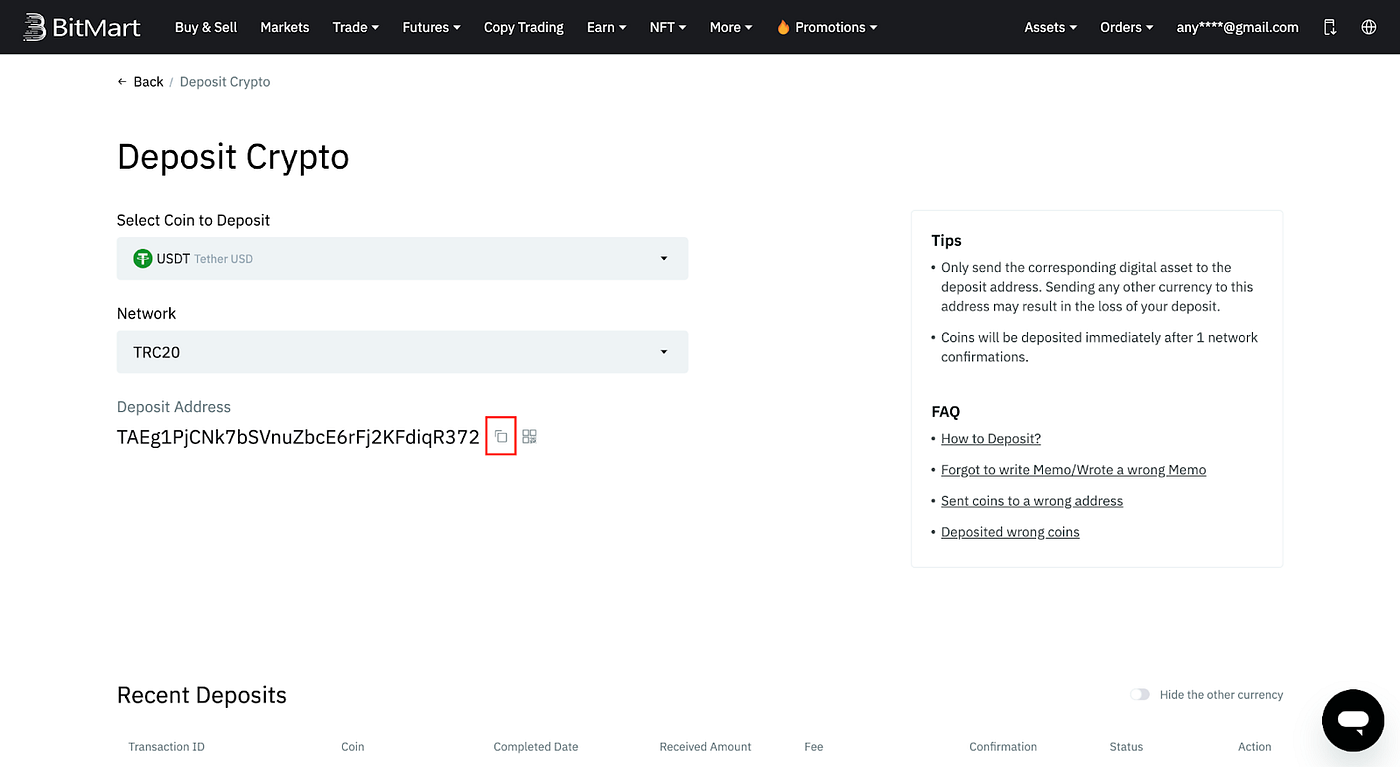
Task: Expand the TRC20 Network dropdown
Action: click(x=402, y=352)
